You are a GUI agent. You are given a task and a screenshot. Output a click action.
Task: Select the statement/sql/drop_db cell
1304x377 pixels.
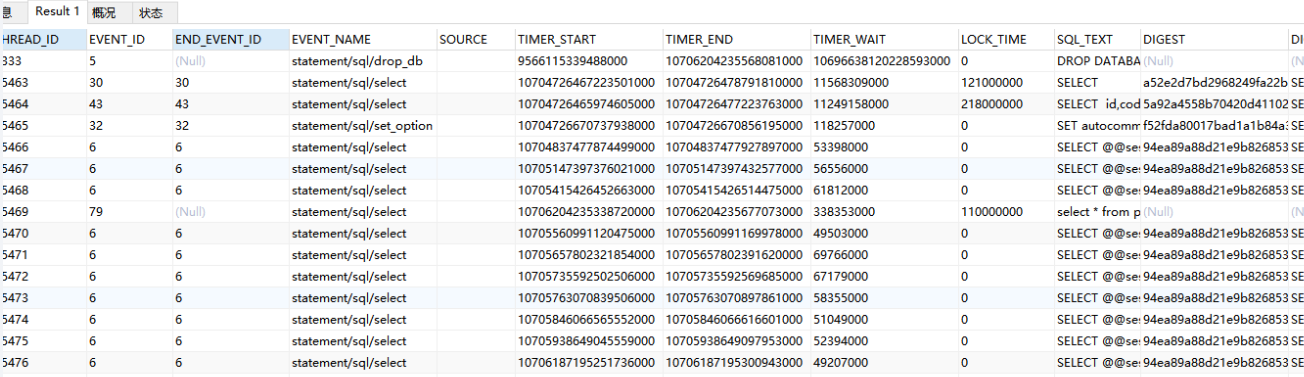(x=361, y=61)
